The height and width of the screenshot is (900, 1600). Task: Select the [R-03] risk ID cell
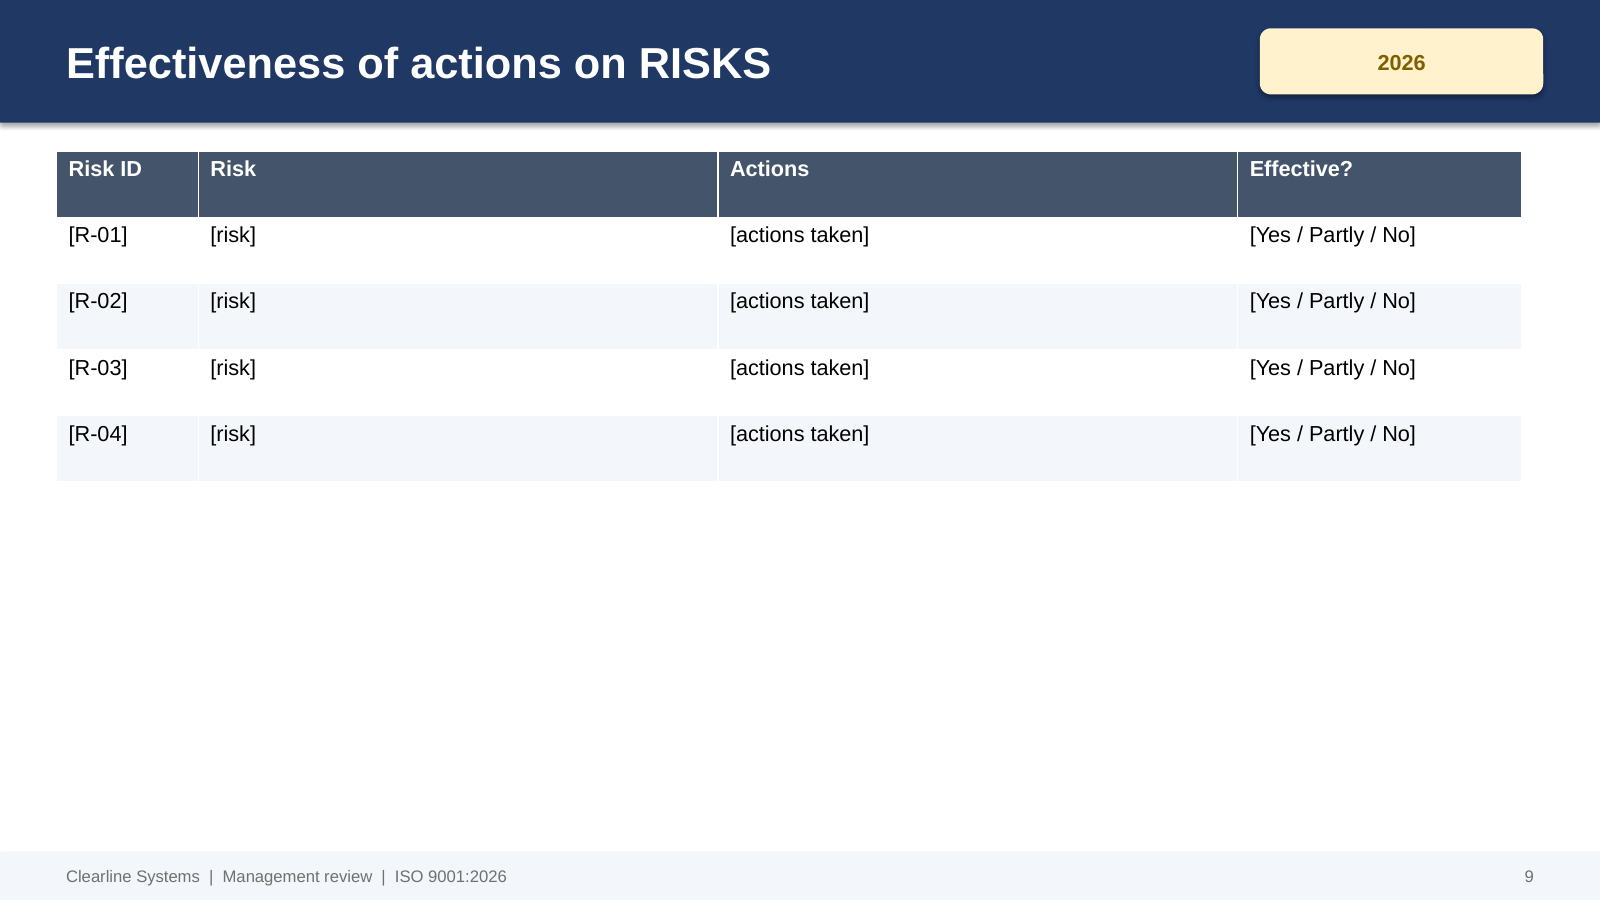[x=127, y=382]
